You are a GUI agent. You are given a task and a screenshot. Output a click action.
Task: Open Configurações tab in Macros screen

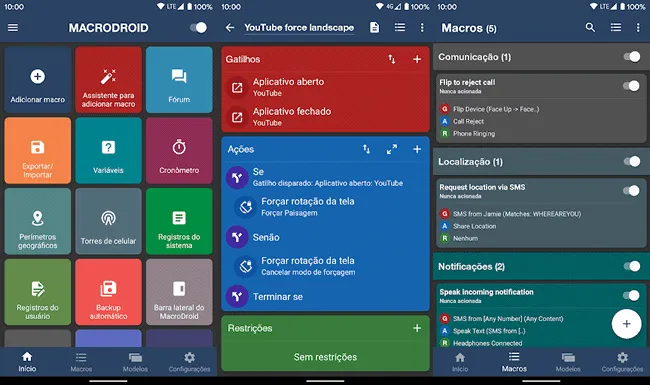pyautogui.click(x=622, y=362)
